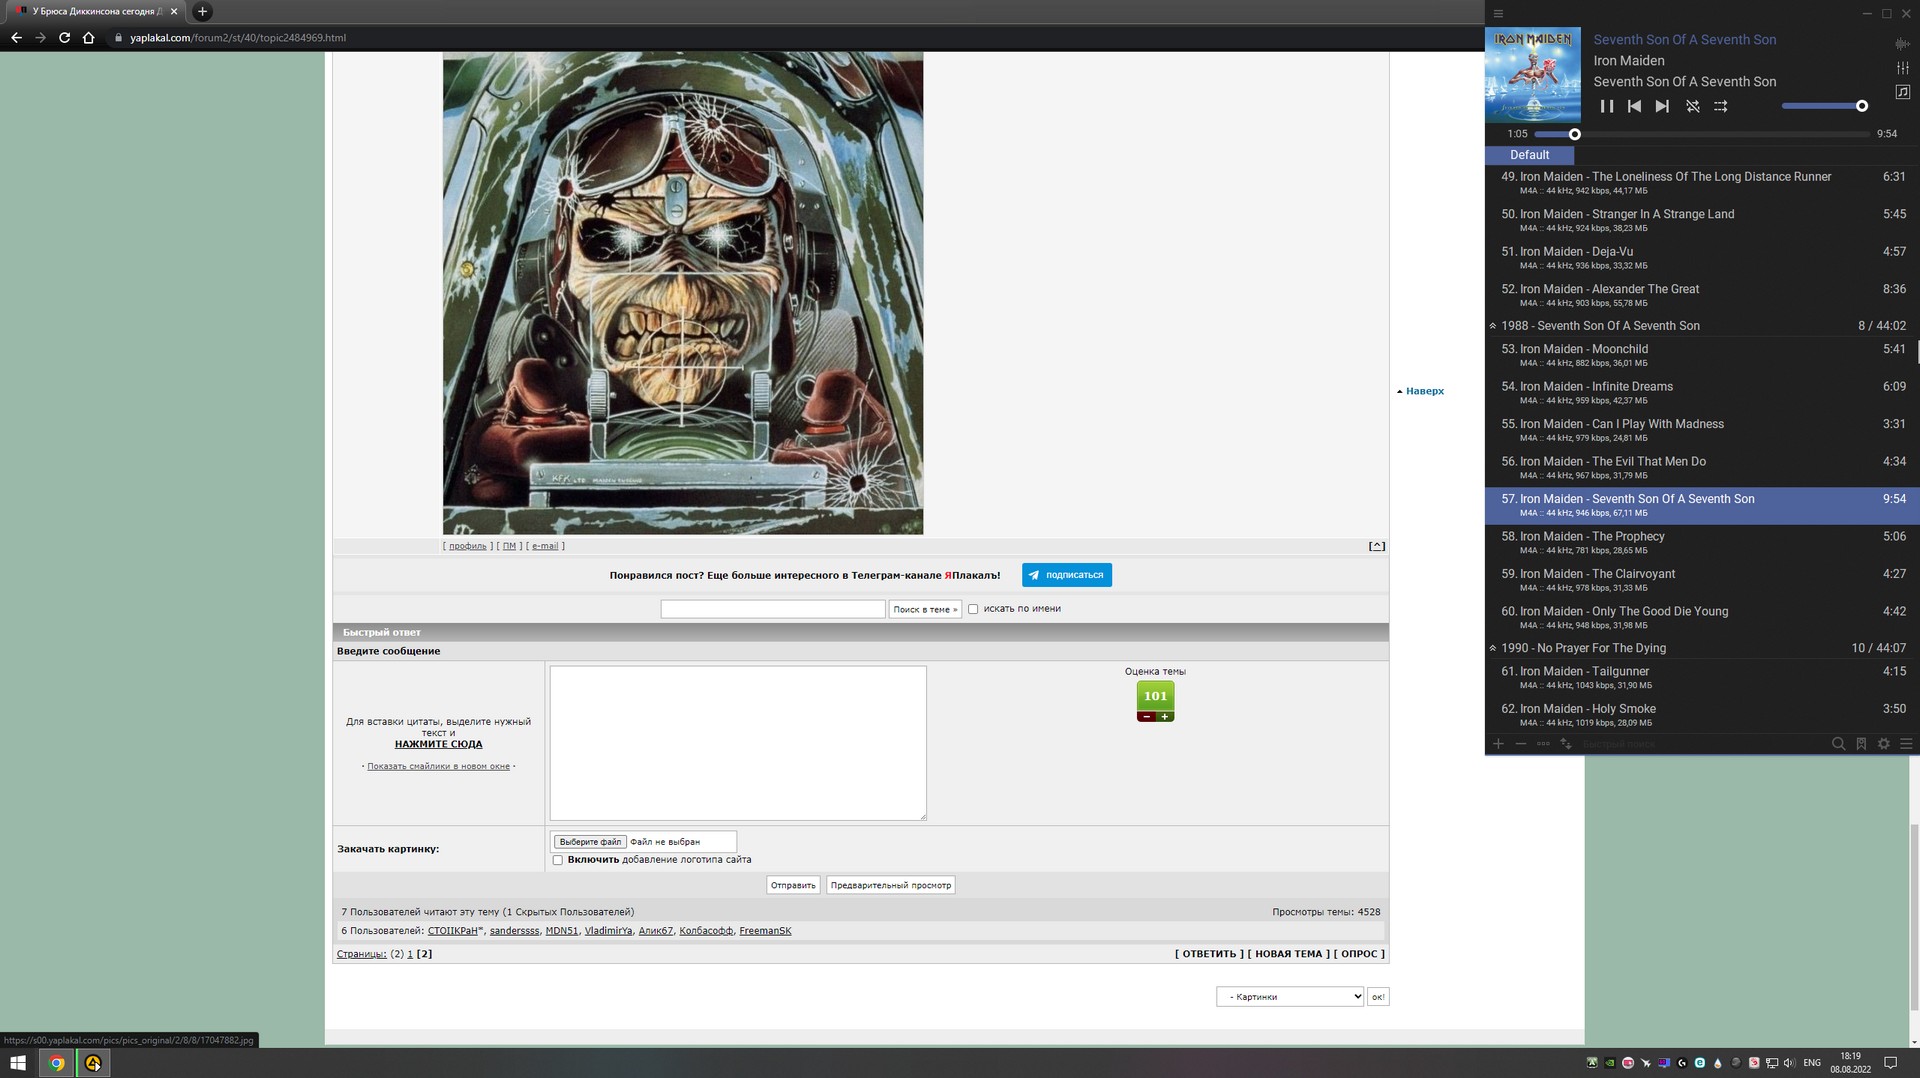Open the music note panel icon in the player
1920x1078 pixels.
coord(1902,92)
